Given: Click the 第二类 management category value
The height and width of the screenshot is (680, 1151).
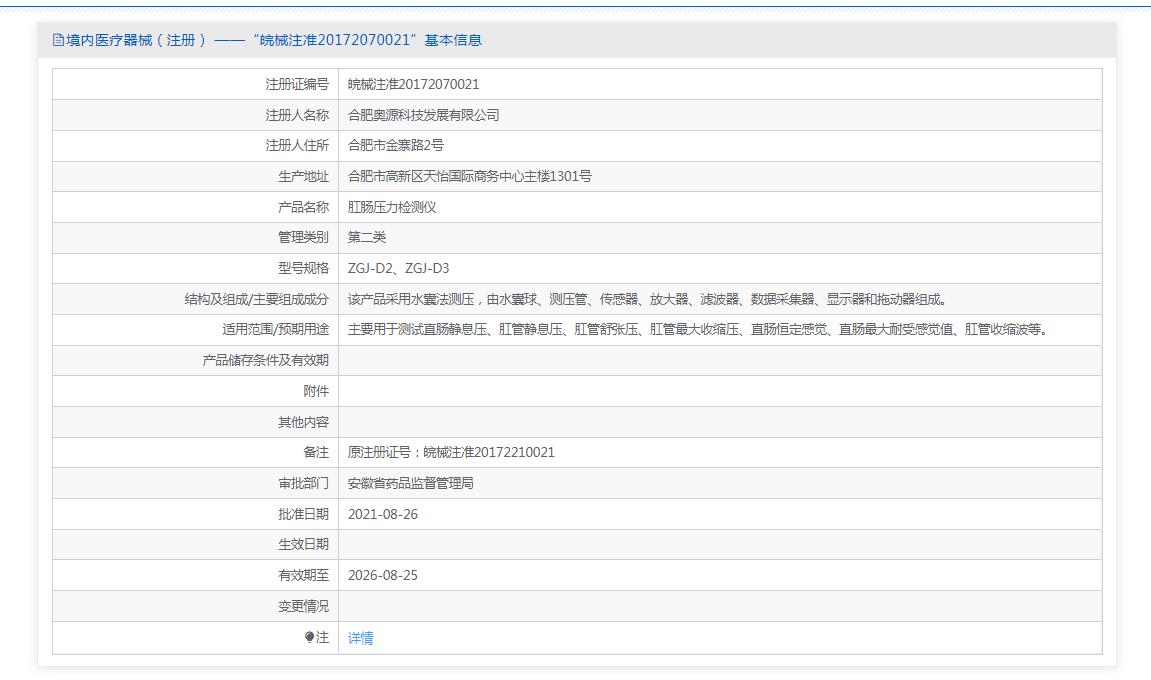Looking at the screenshot, I should [367, 237].
